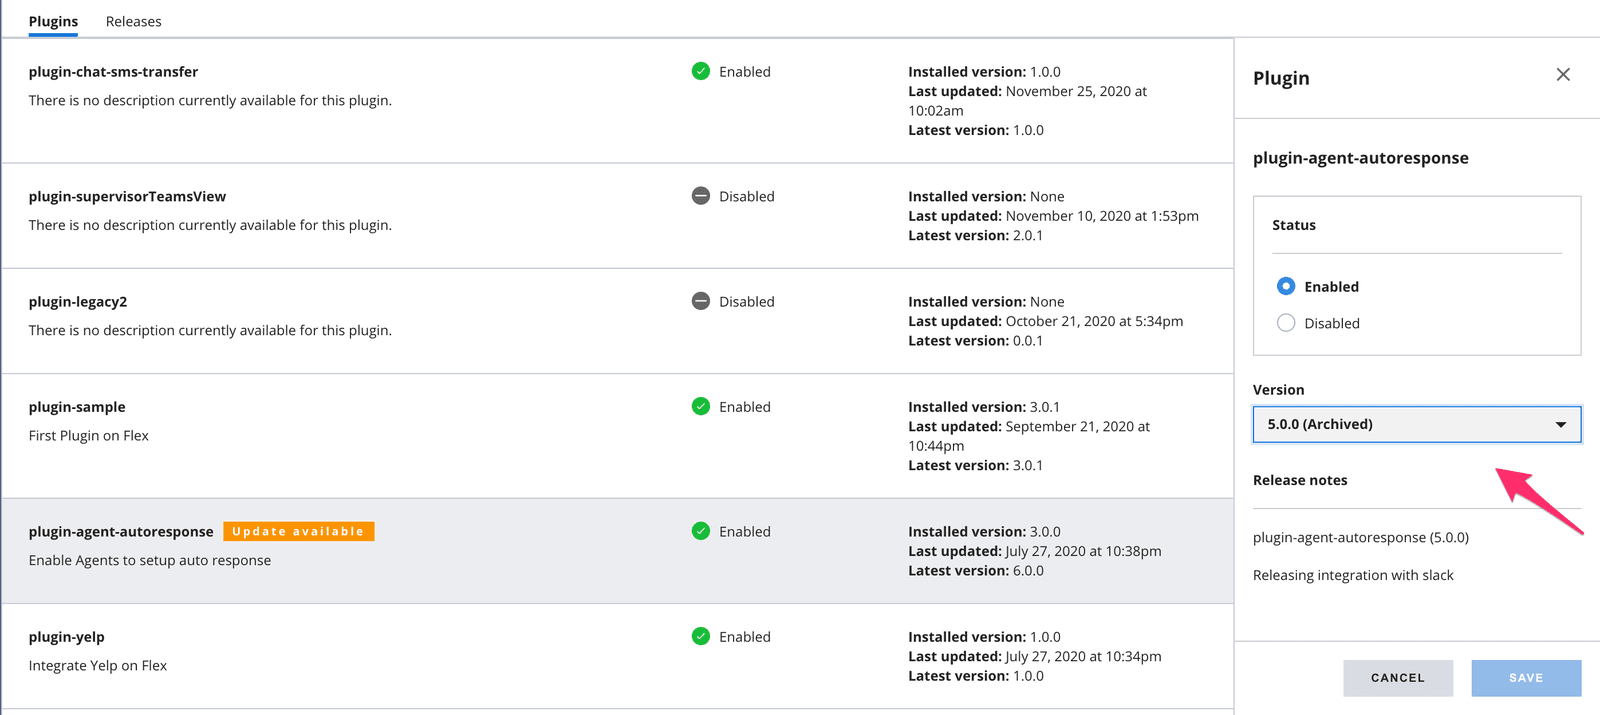The height and width of the screenshot is (715, 1600).
Task: Click the orange Update available badge
Action: pyautogui.click(x=298, y=531)
